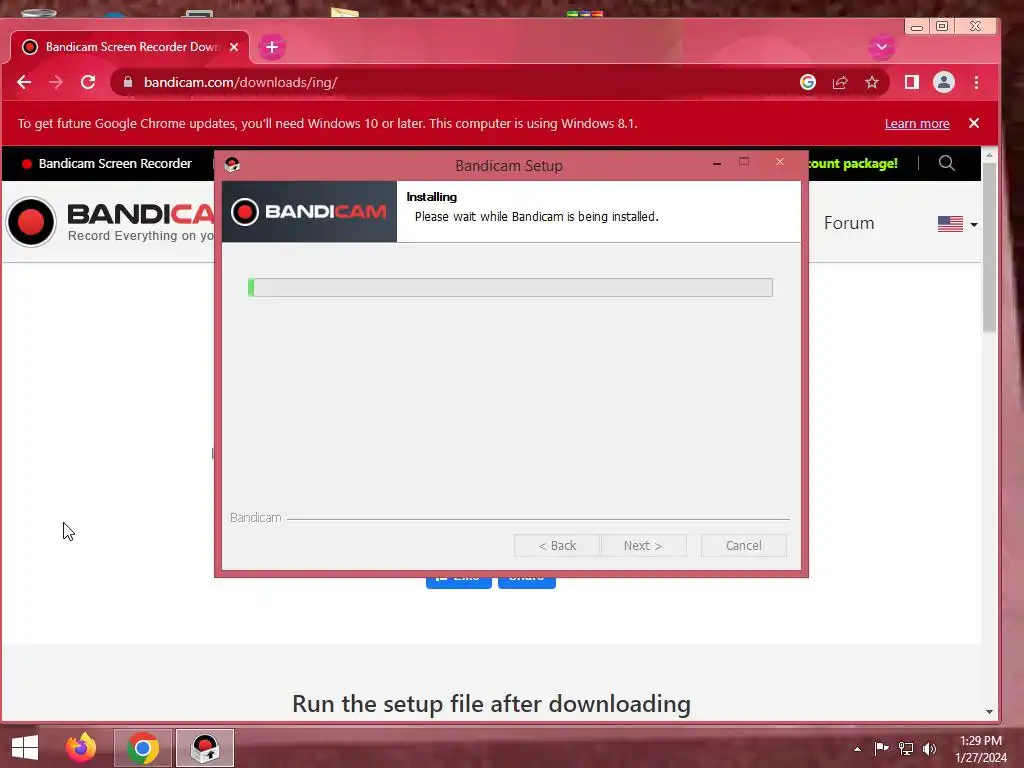This screenshot has width=1024, height=768.
Task: Bookmark this tab with the star
Action: (872, 82)
